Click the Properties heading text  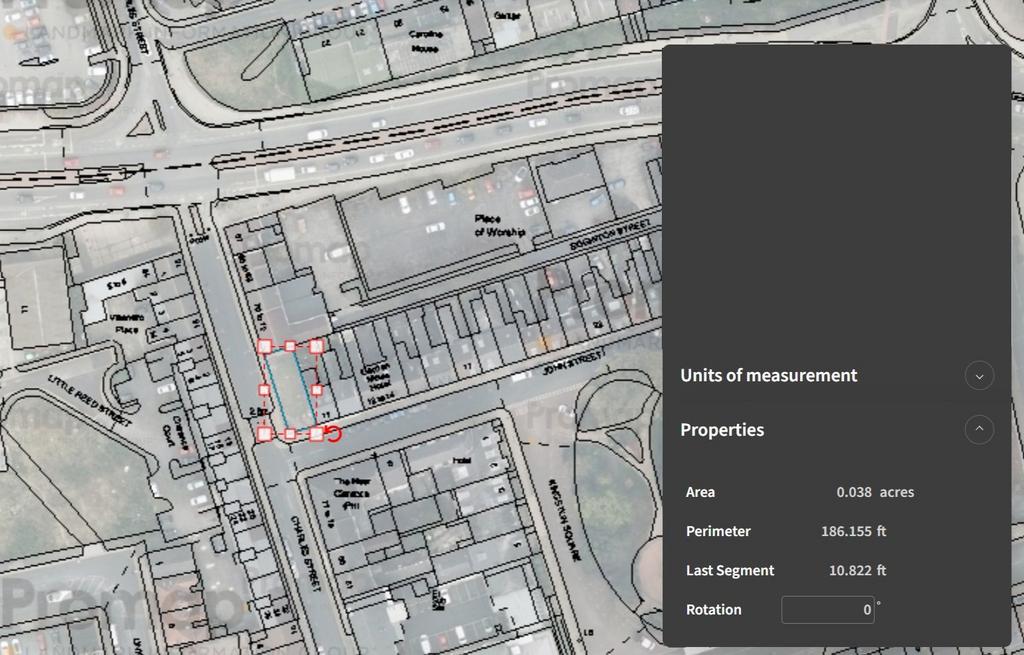(722, 430)
